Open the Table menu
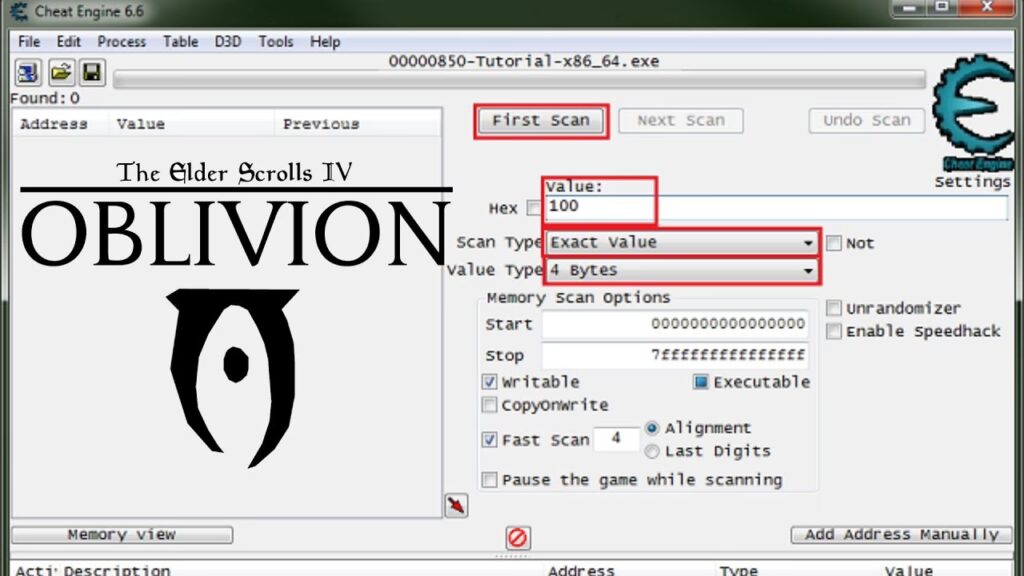The height and width of the screenshot is (576, 1024). 180,42
